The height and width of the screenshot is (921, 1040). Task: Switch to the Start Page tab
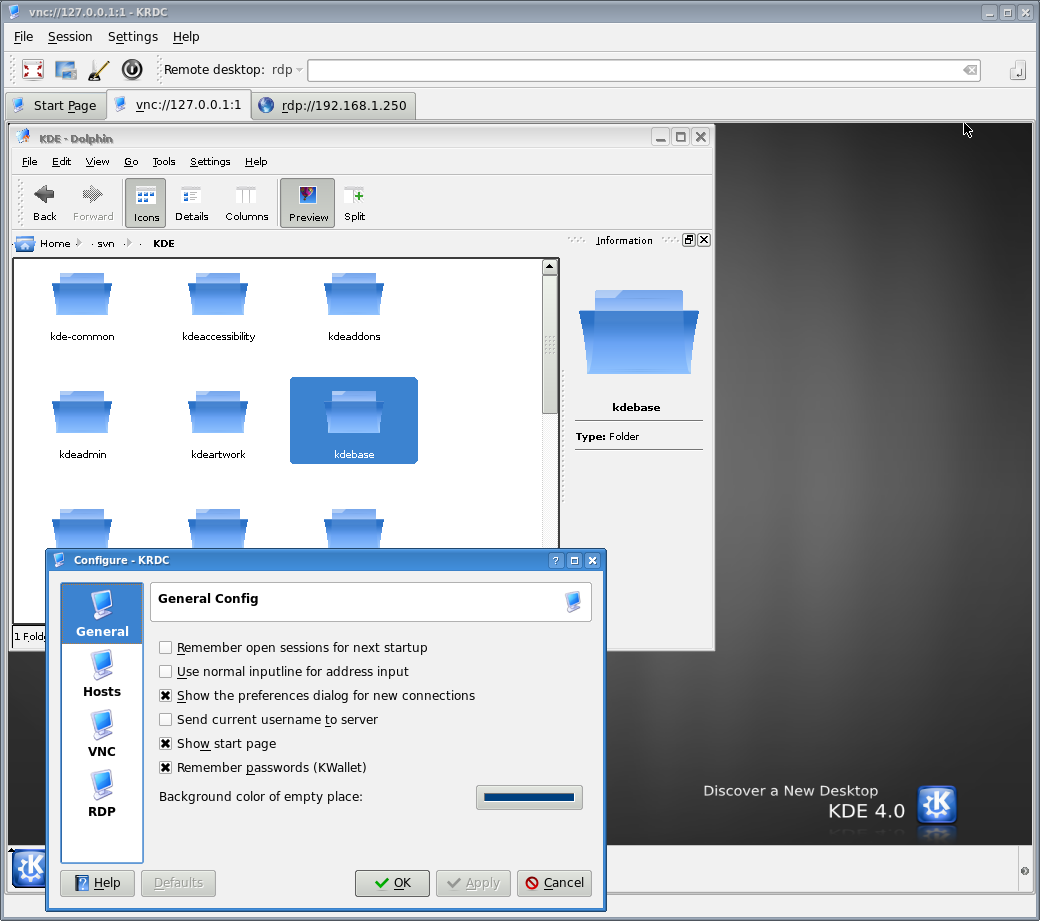coord(56,105)
